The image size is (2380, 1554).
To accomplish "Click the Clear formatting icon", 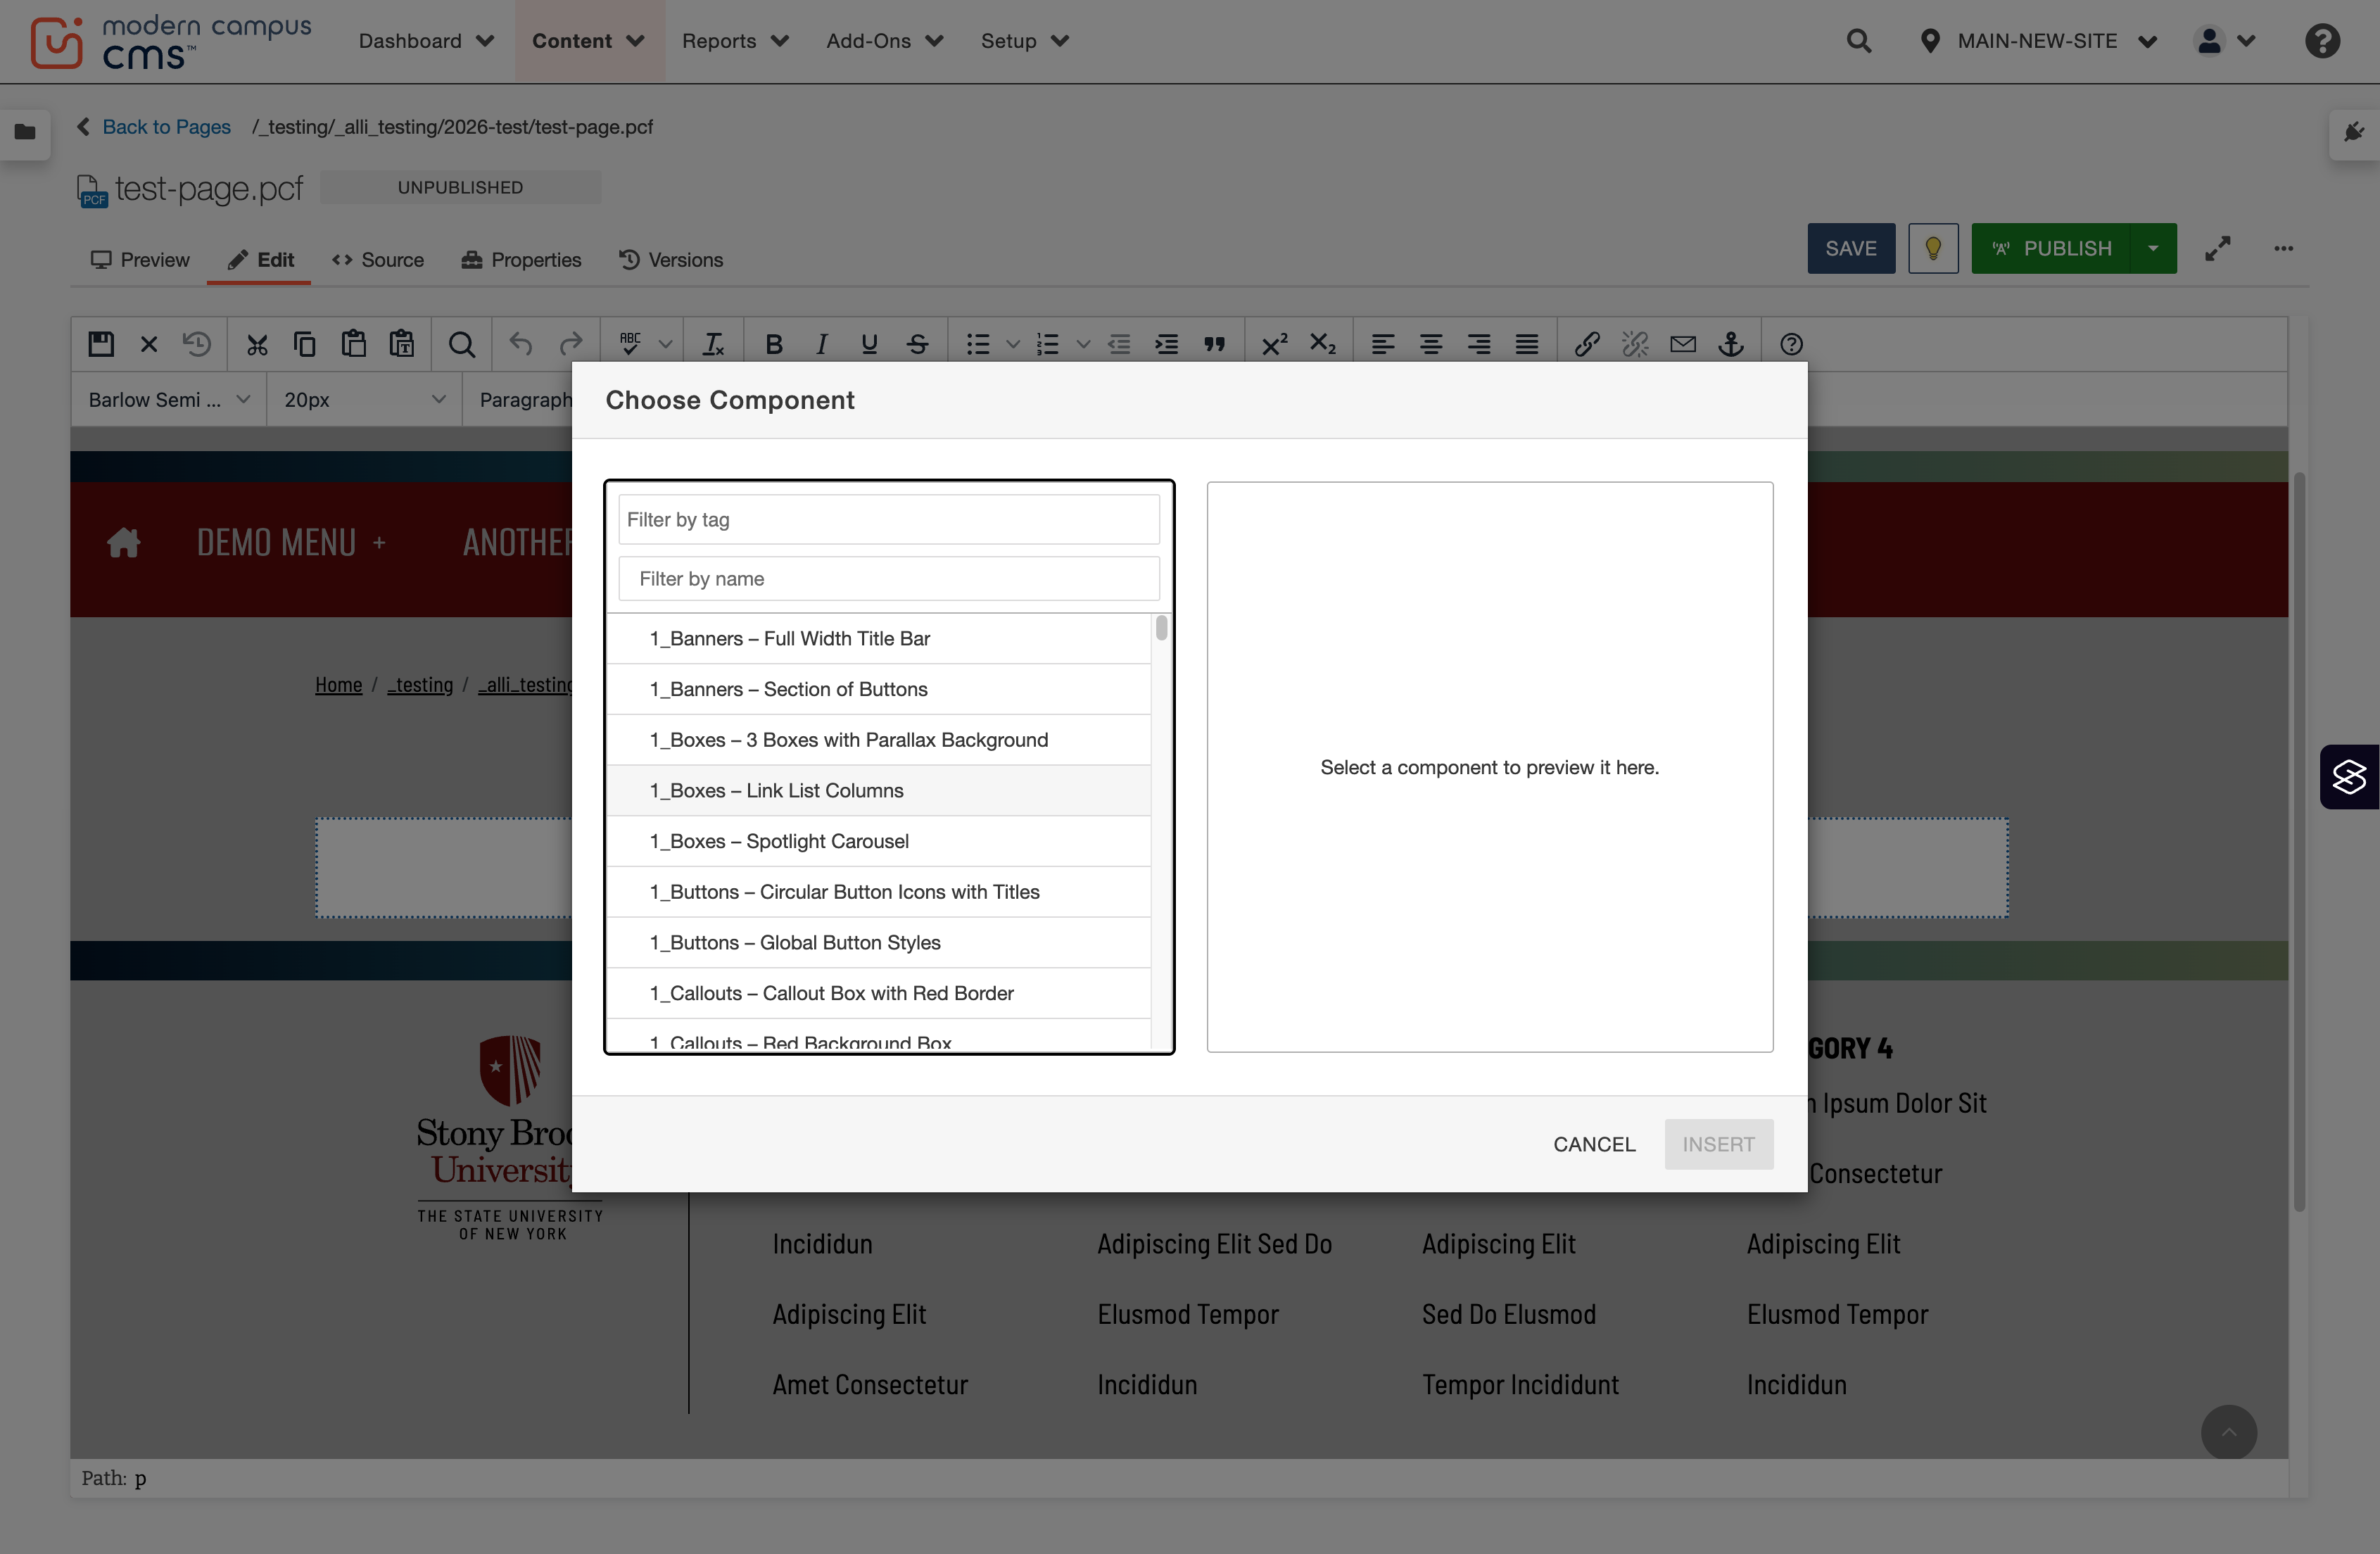I will pos(713,344).
